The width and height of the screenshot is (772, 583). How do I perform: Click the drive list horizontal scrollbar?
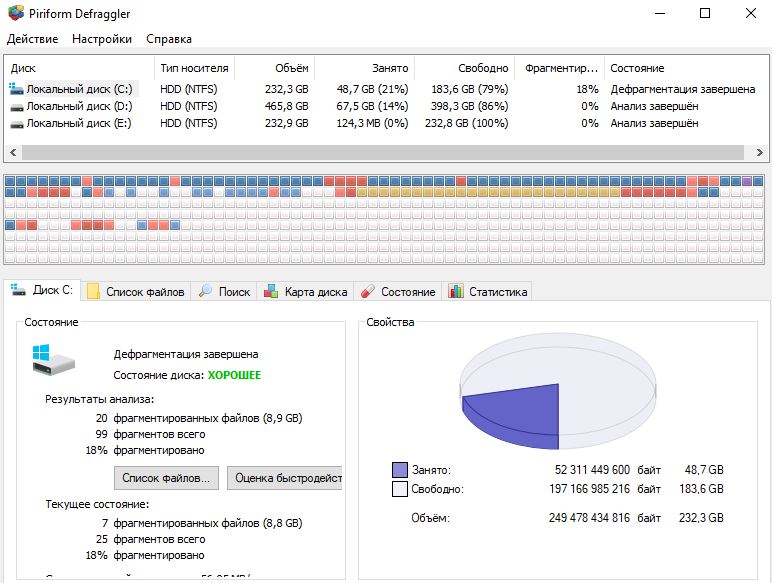click(380, 153)
